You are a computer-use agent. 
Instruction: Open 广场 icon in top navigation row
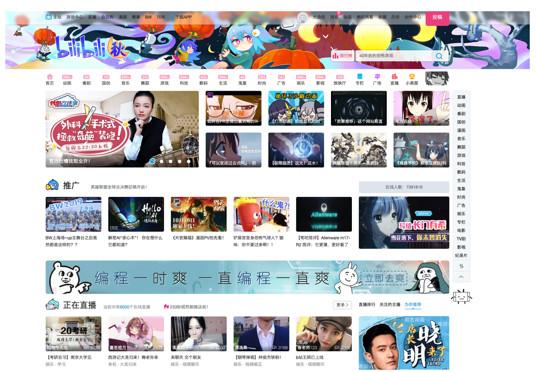pos(377,79)
